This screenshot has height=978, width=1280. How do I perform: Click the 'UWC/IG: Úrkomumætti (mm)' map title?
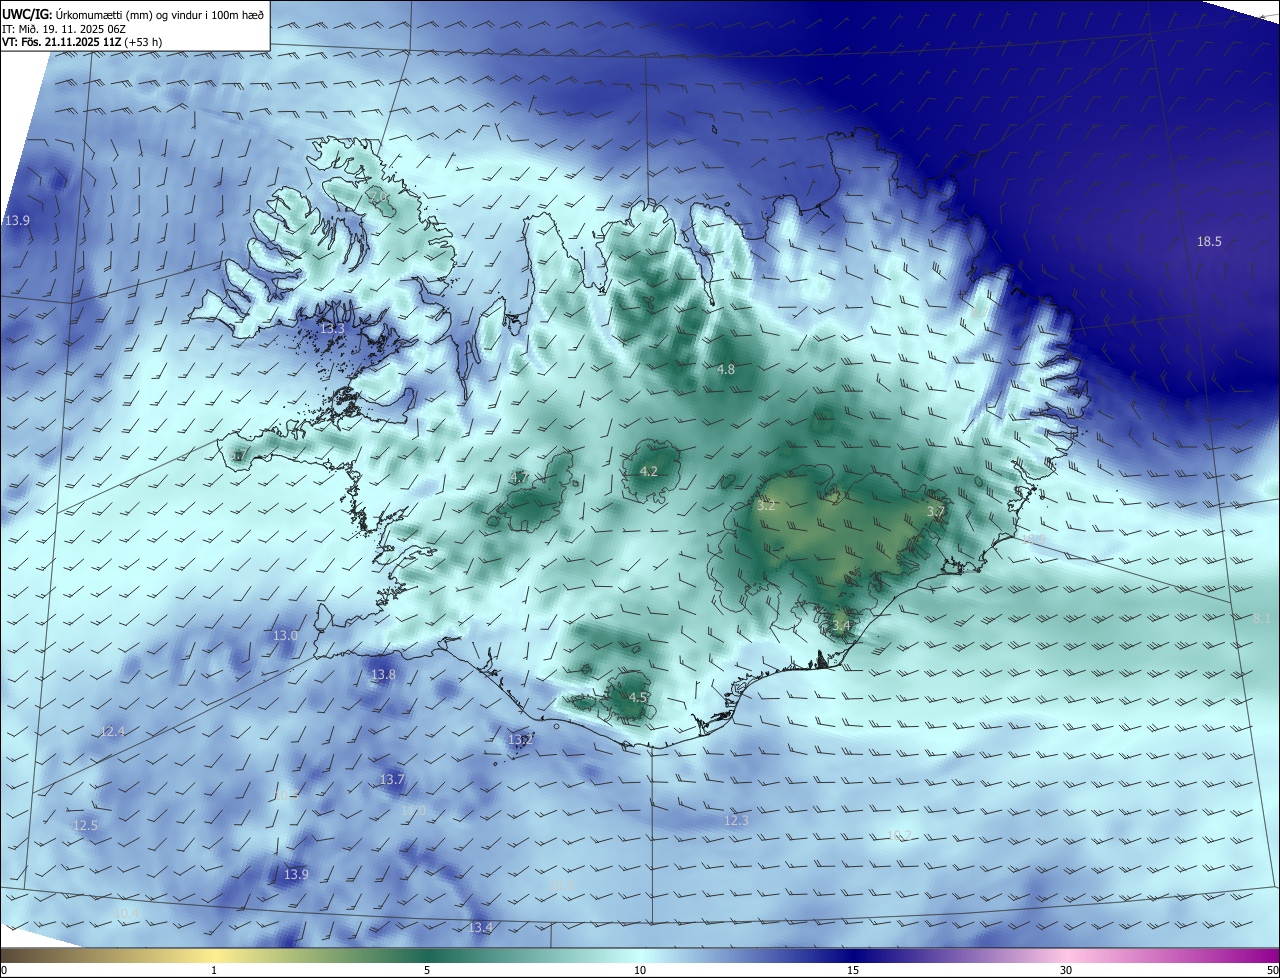pyautogui.click(x=133, y=14)
